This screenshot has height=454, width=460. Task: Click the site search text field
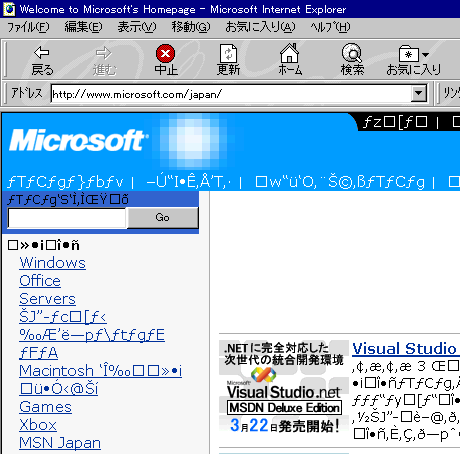[x=67, y=218]
